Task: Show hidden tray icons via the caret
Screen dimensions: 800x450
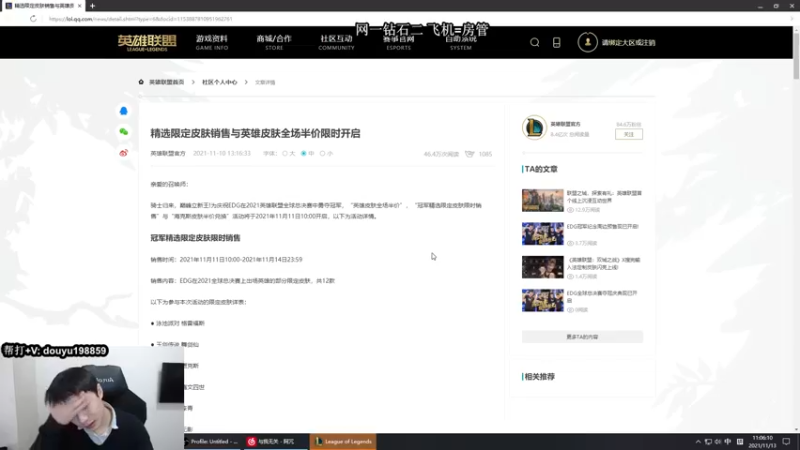Action: 698,442
